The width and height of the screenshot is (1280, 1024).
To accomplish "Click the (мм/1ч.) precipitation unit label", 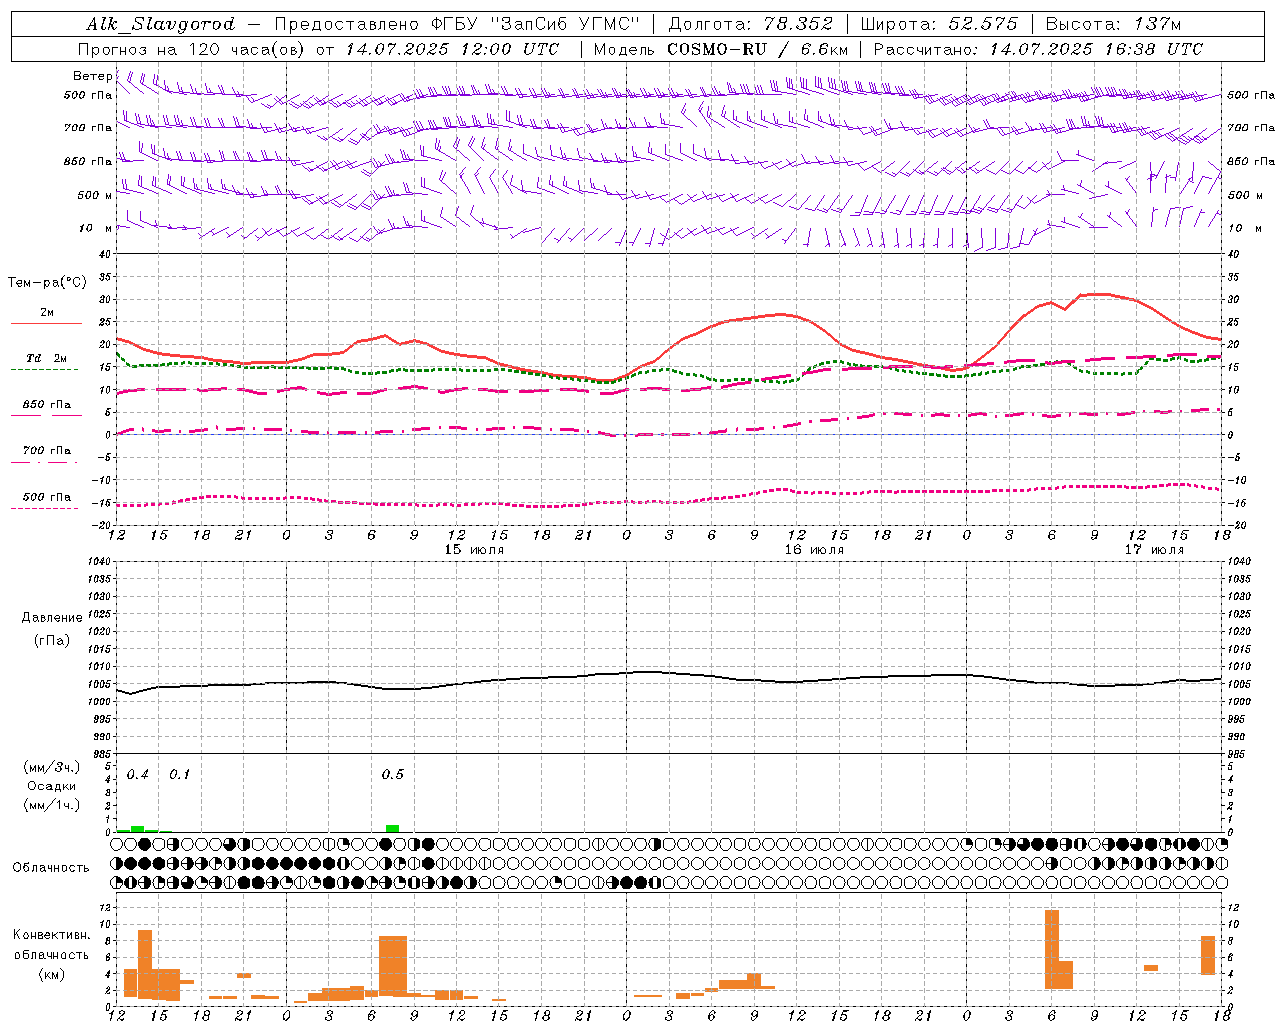I will coord(52,805).
